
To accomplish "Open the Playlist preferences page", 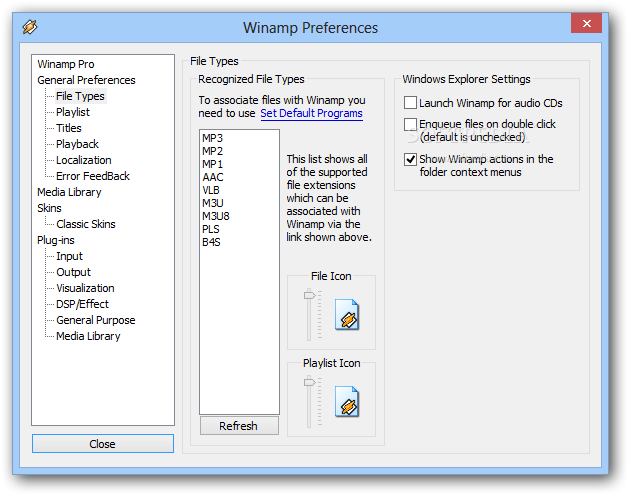I will (73, 112).
